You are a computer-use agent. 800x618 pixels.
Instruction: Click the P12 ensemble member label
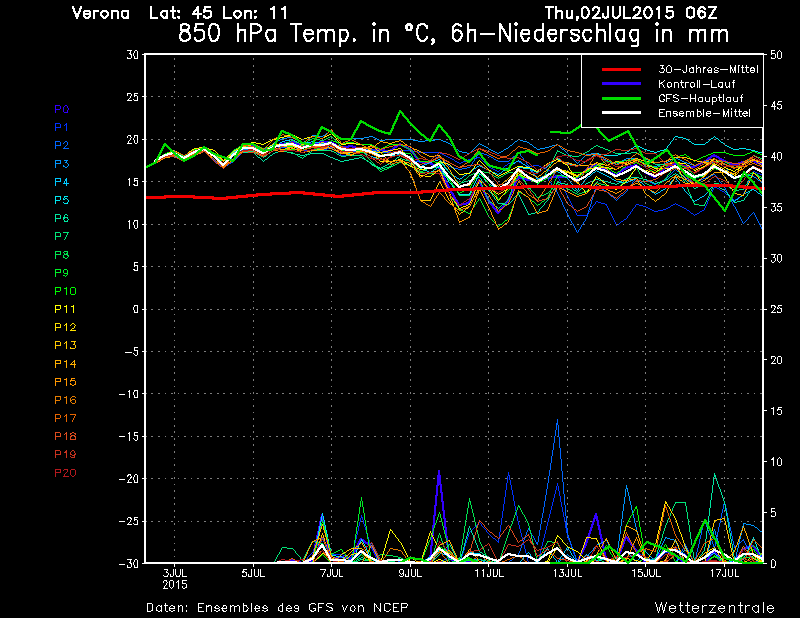[x=65, y=327]
